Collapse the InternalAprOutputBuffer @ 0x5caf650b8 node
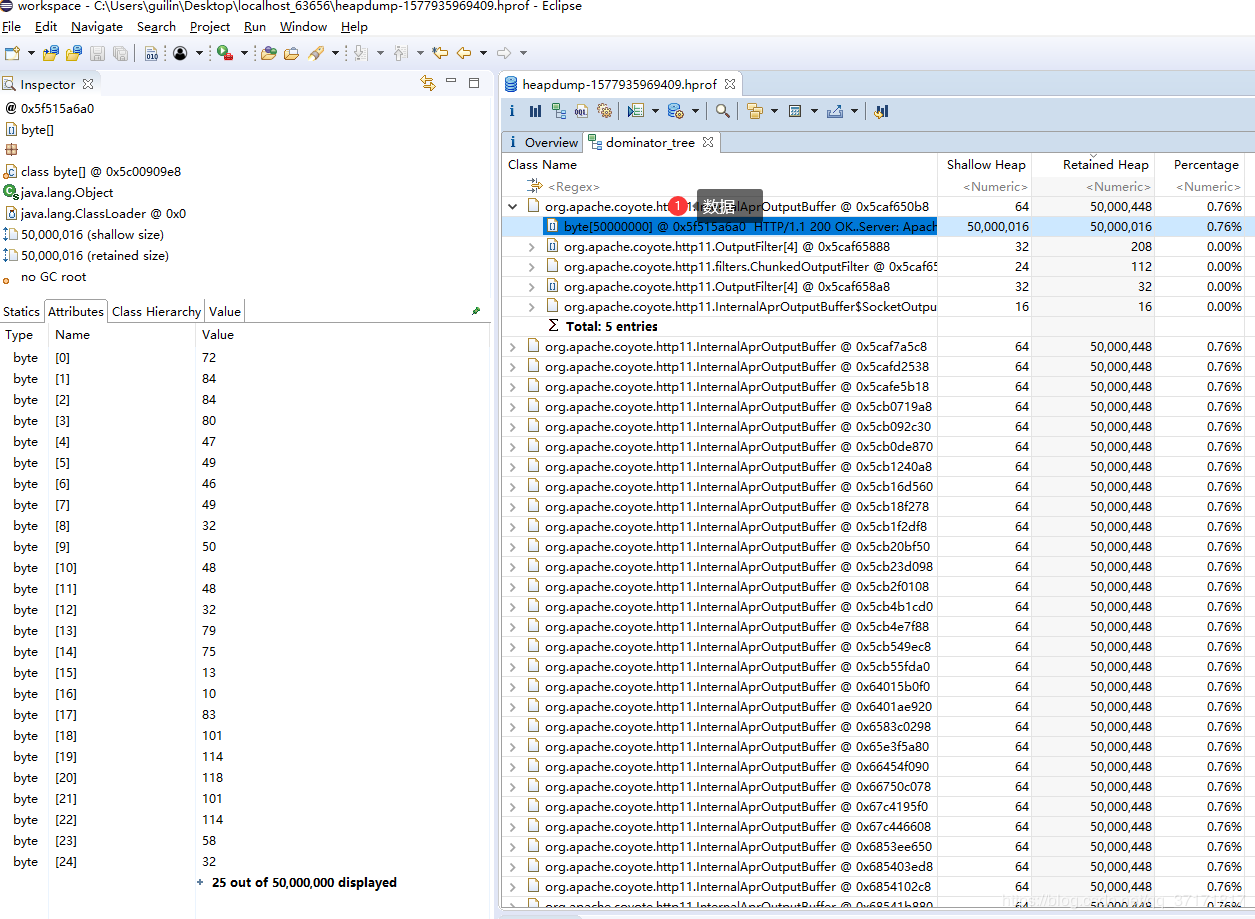This screenshot has width=1255, height=919. [513, 207]
